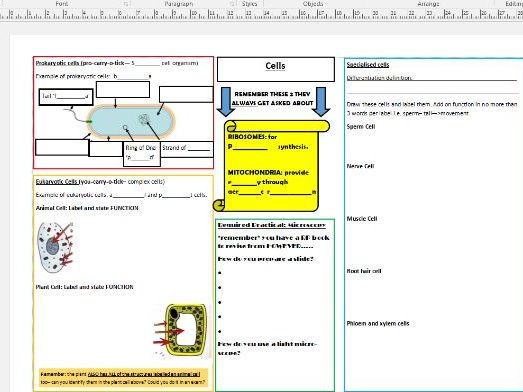This screenshot has height=392, width=523.
Task: Click the 'Ring of DNA' label box
Action: coord(142,154)
